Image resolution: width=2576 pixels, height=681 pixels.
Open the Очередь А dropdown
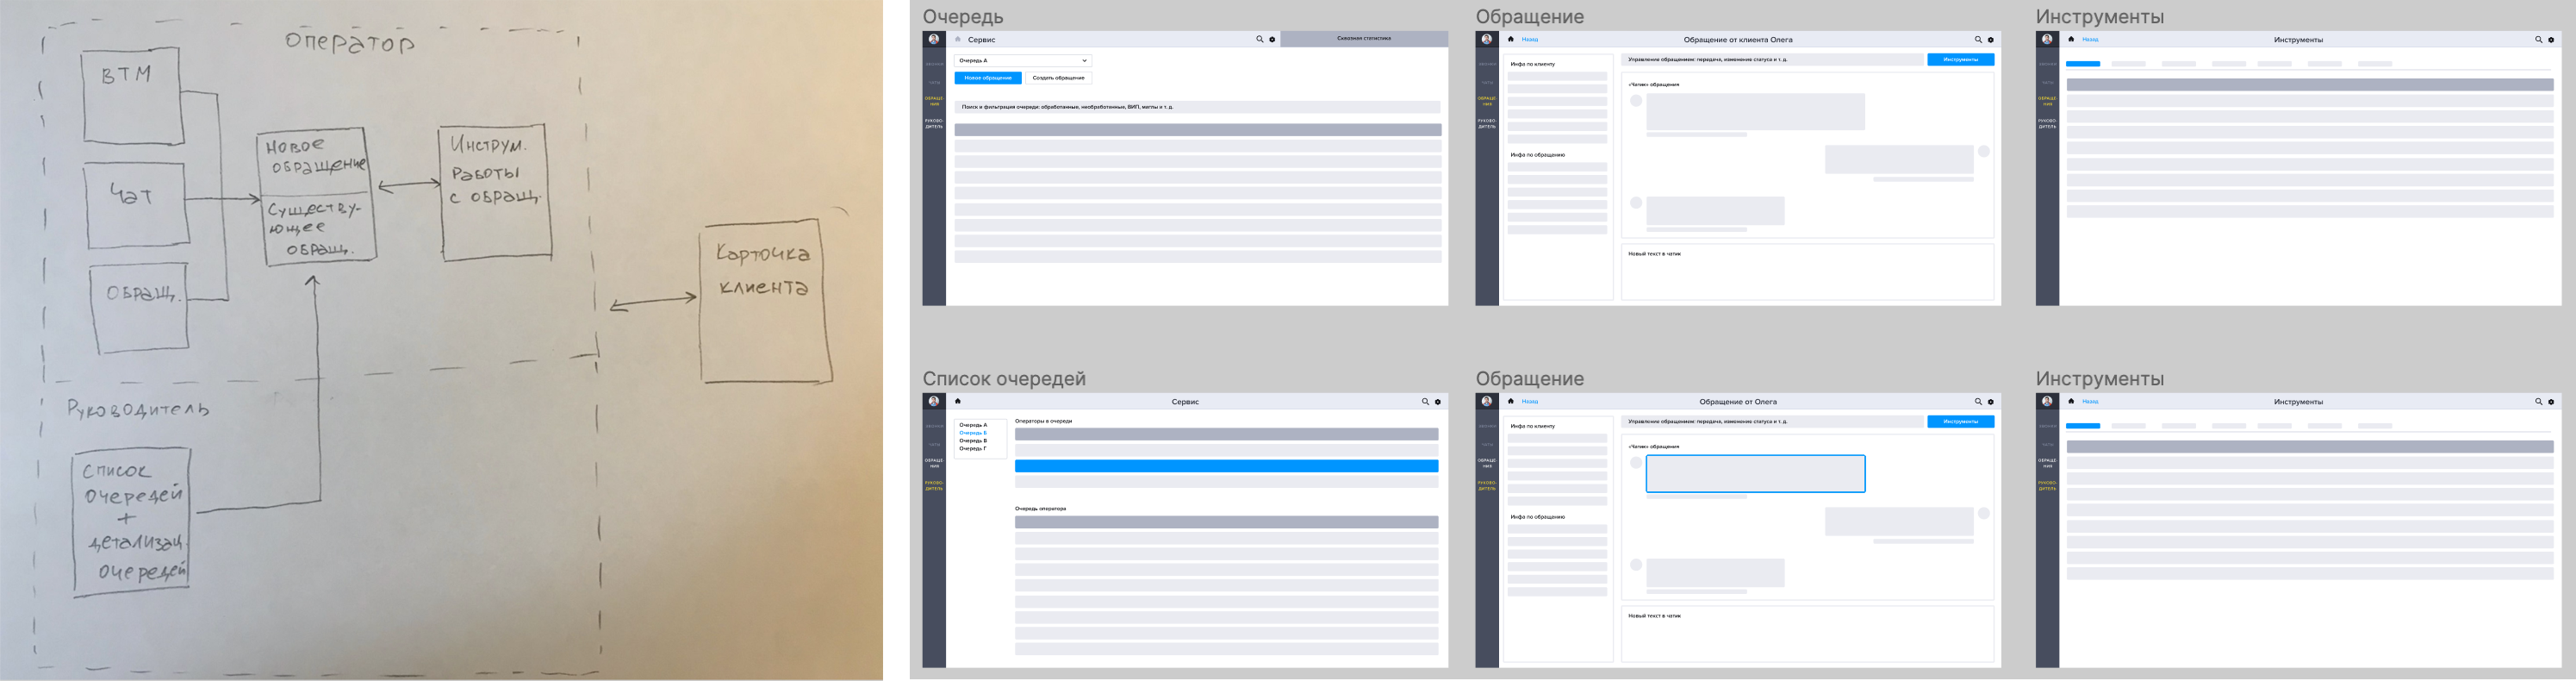click(1022, 60)
